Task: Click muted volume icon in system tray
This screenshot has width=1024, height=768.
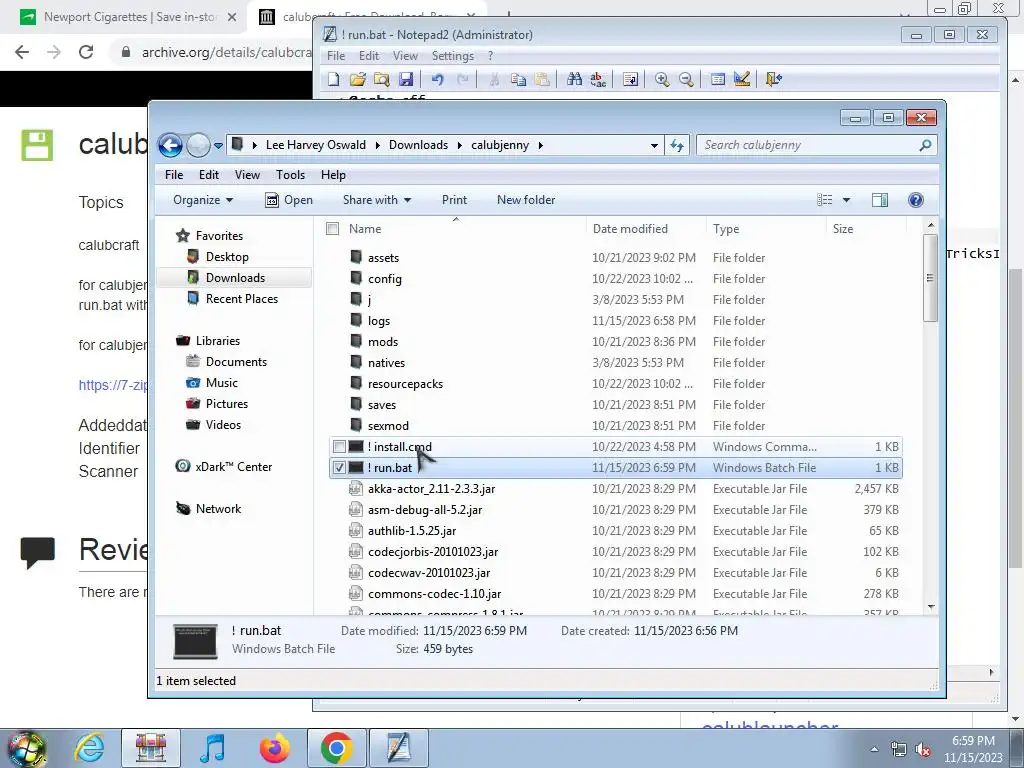Action: pyautogui.click(x=923, y=750)
